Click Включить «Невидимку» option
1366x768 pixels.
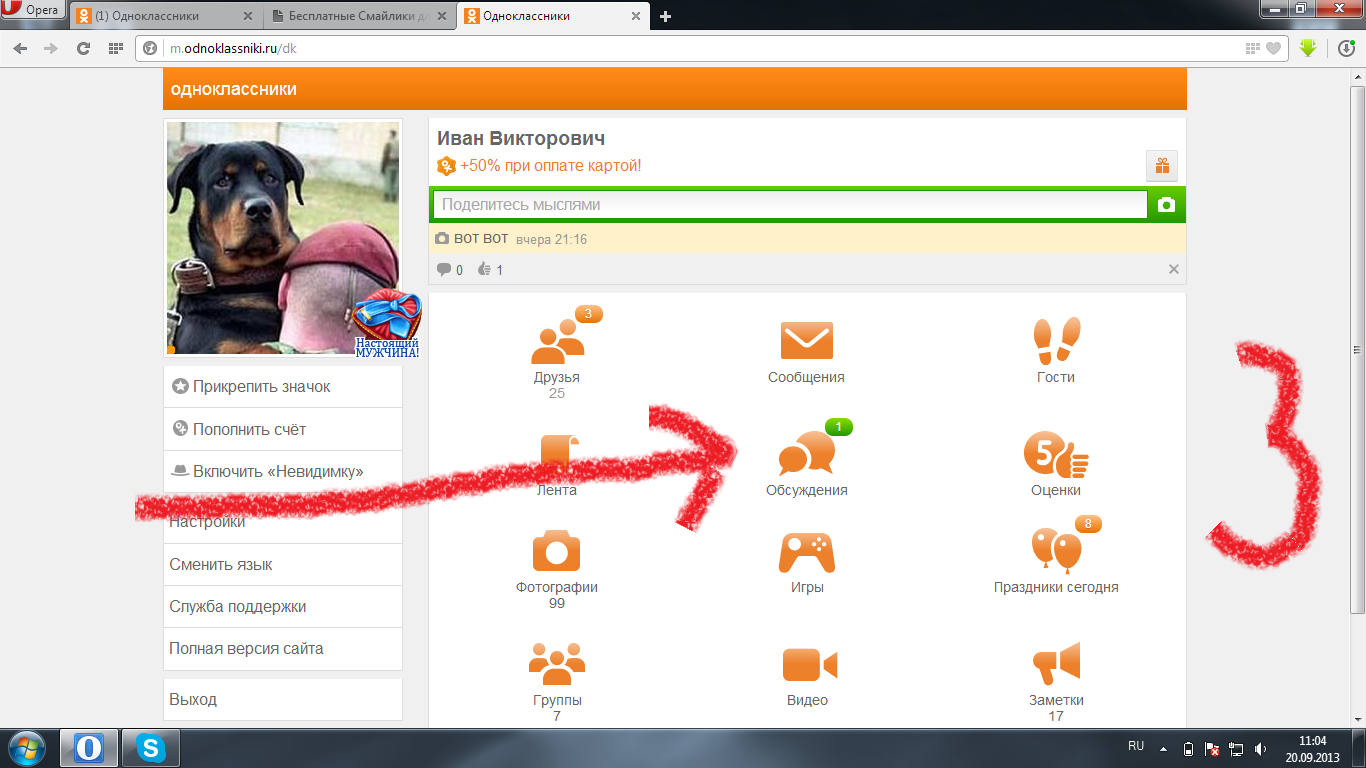click(x=283, y=471)
